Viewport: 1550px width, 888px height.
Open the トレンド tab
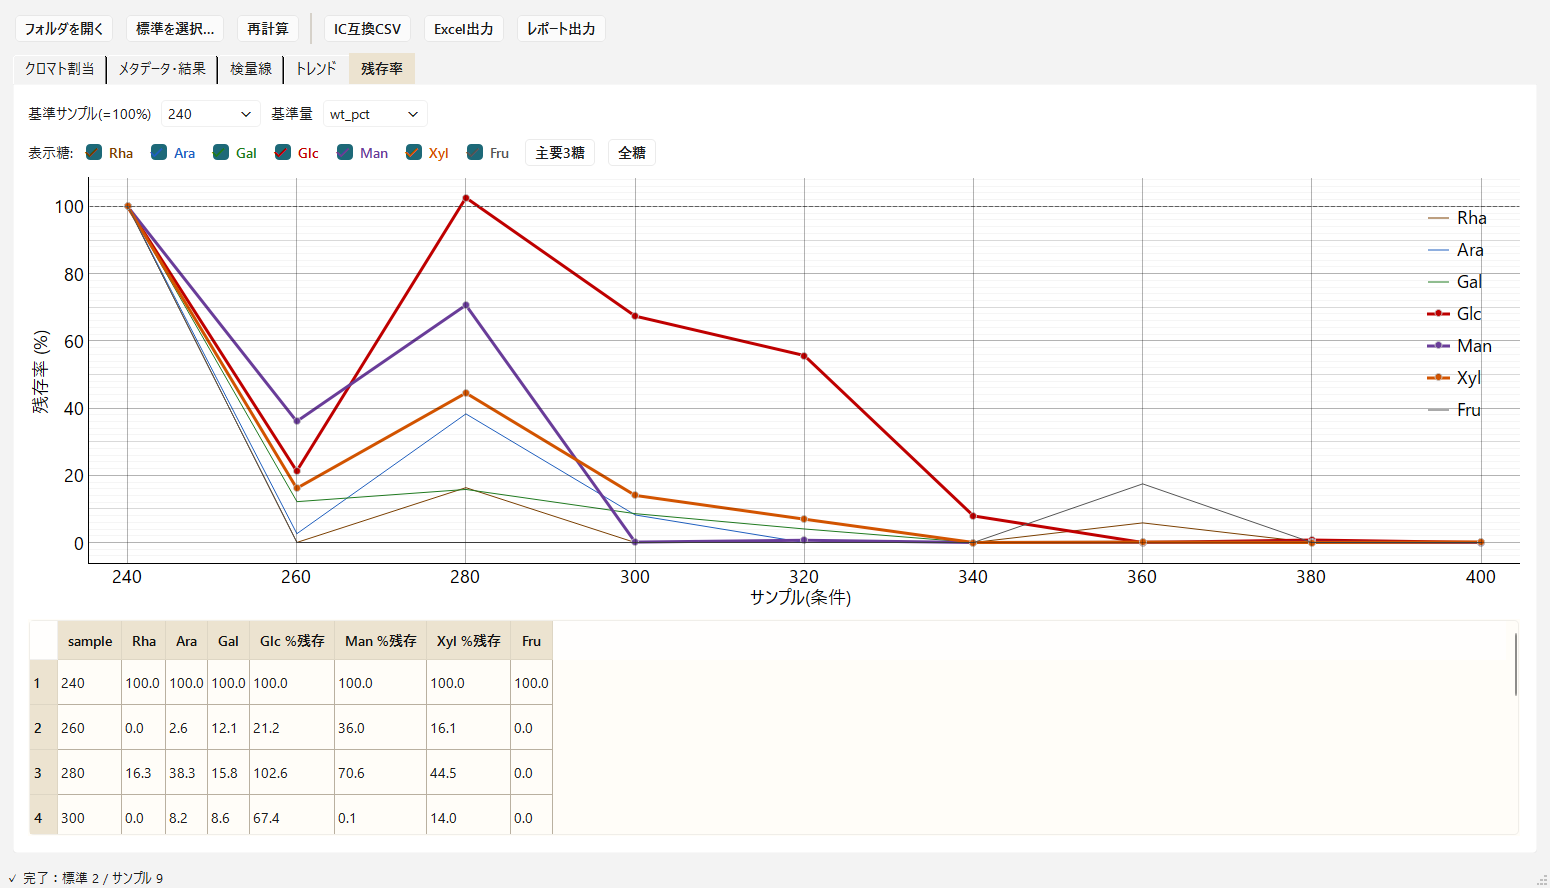[x=316, y=69]
